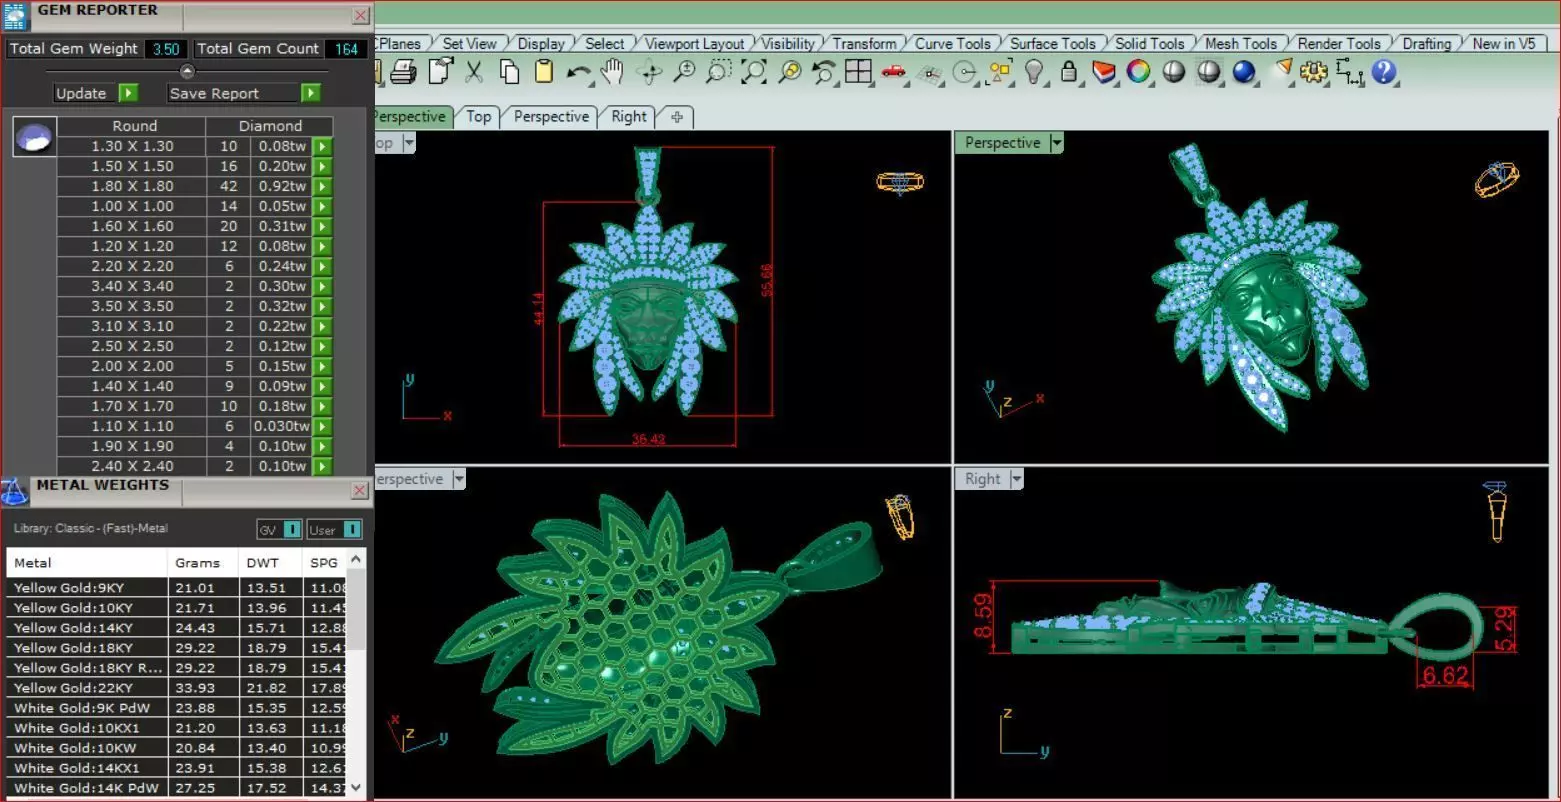Select the Yellow Gold:14KY row
1561x802 pixels.
[x=178, y=628]
